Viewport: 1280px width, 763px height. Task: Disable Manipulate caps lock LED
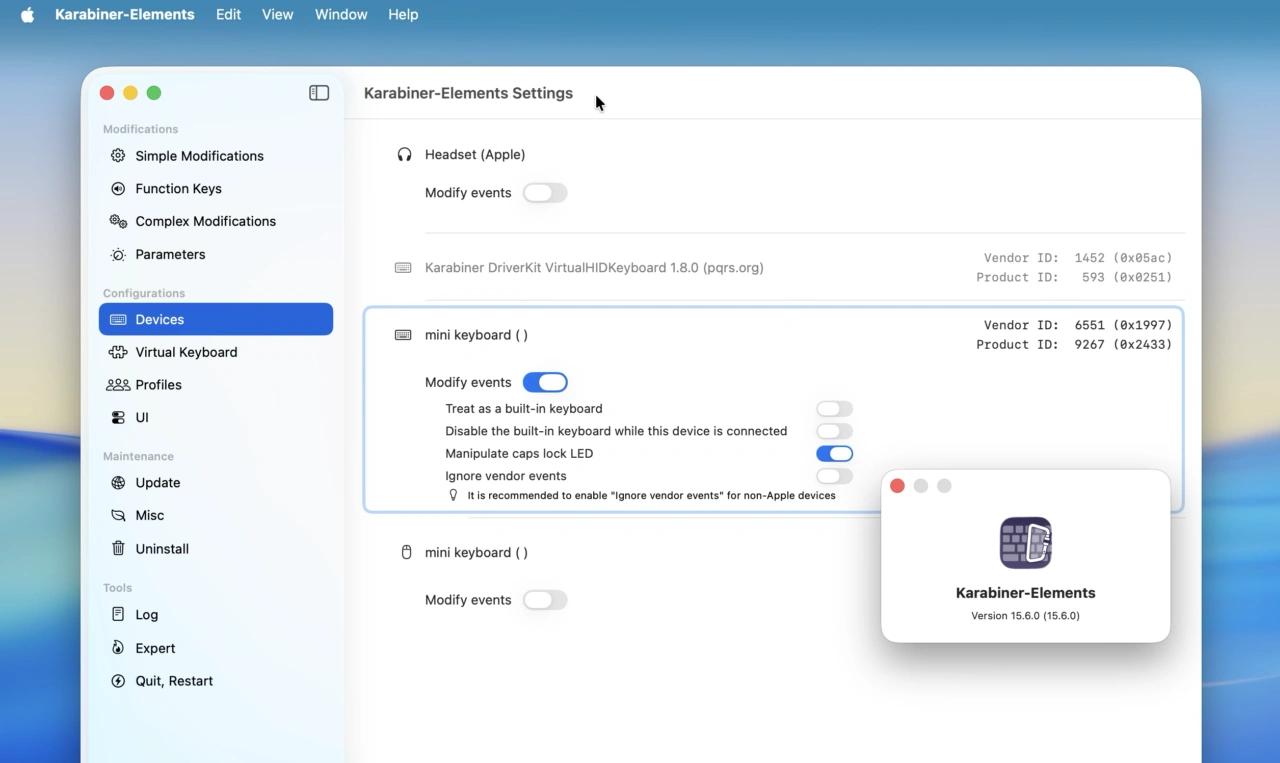834,453
